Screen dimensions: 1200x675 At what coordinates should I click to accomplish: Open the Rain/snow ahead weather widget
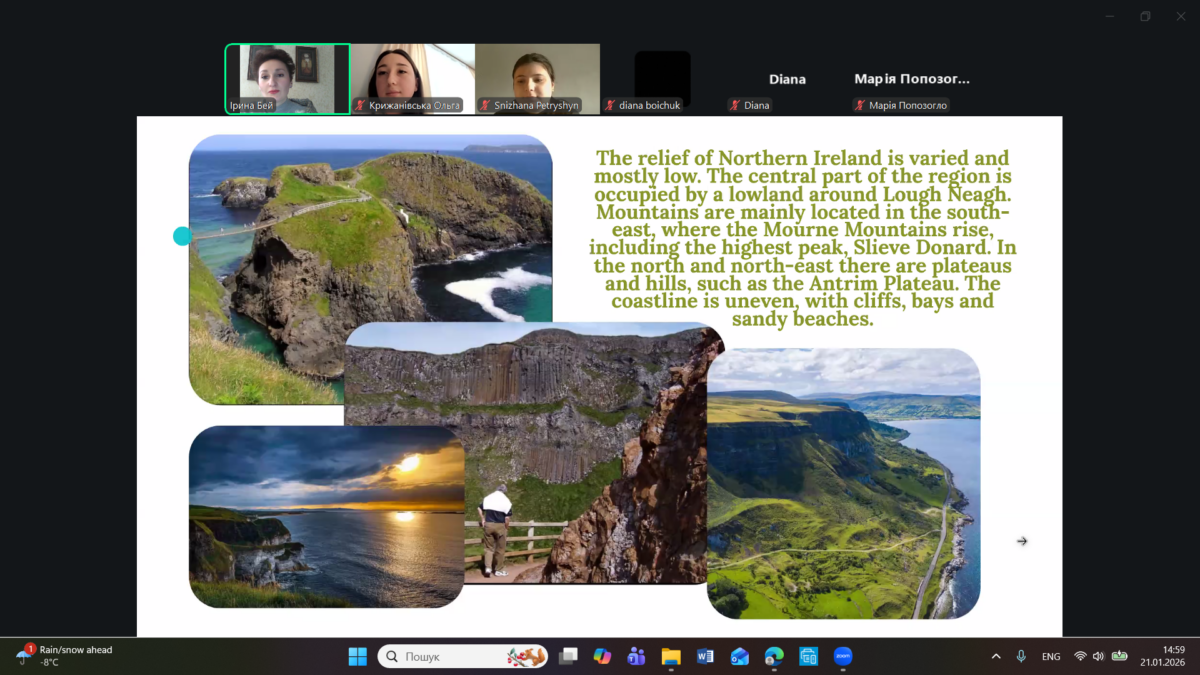[x=65, y=656]
